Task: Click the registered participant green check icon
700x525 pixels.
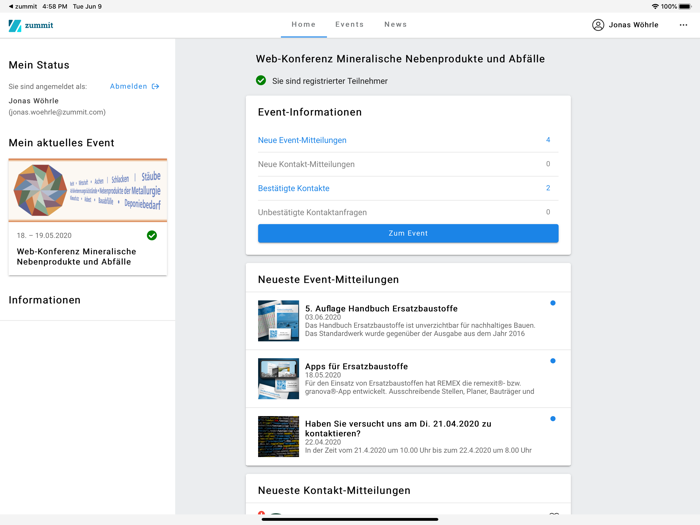Action: click(x=261, y=81)
